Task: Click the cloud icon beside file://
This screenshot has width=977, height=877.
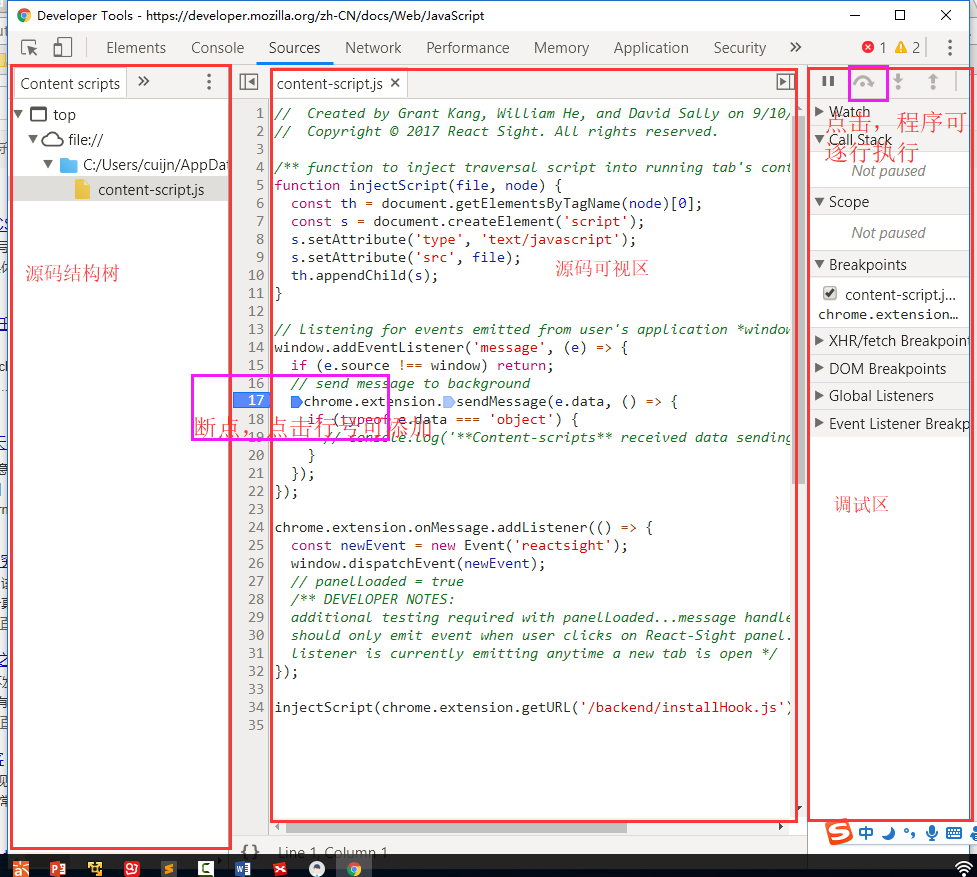Action: pyautogui.click(x=53, y=140)
